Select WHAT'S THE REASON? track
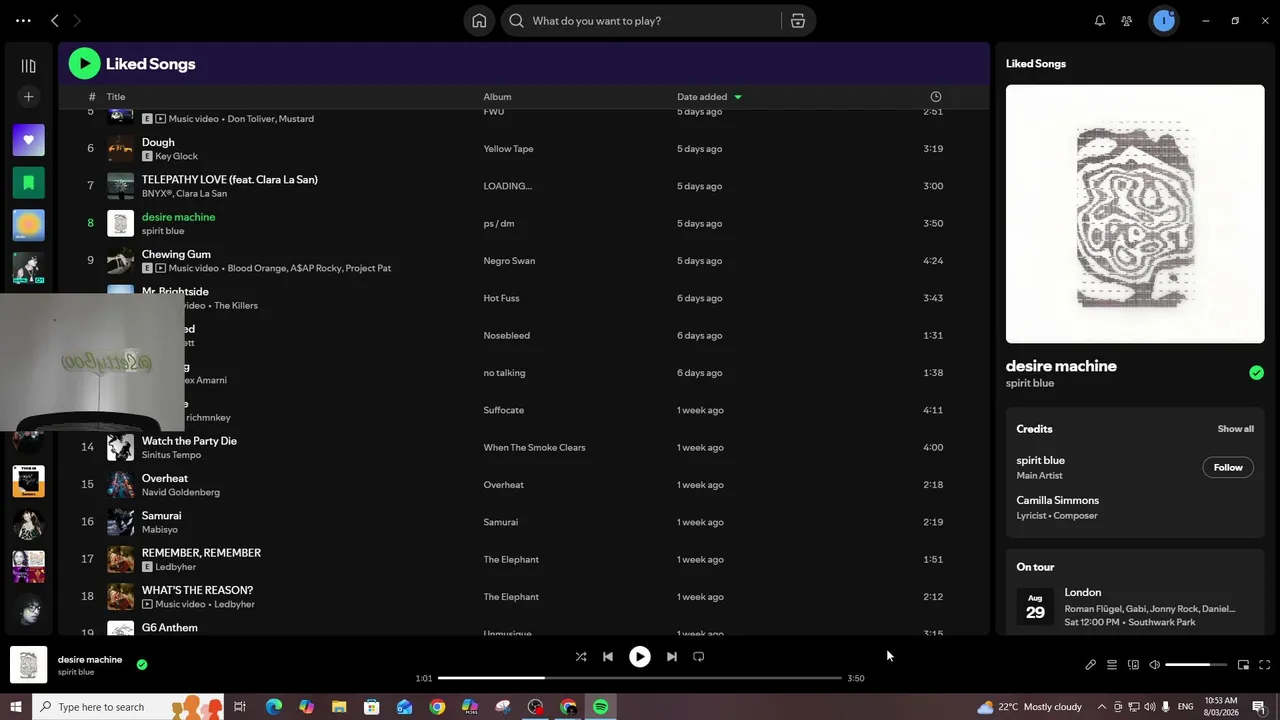This screenshot has width=1280, height=720. click(x=197, y=590)
